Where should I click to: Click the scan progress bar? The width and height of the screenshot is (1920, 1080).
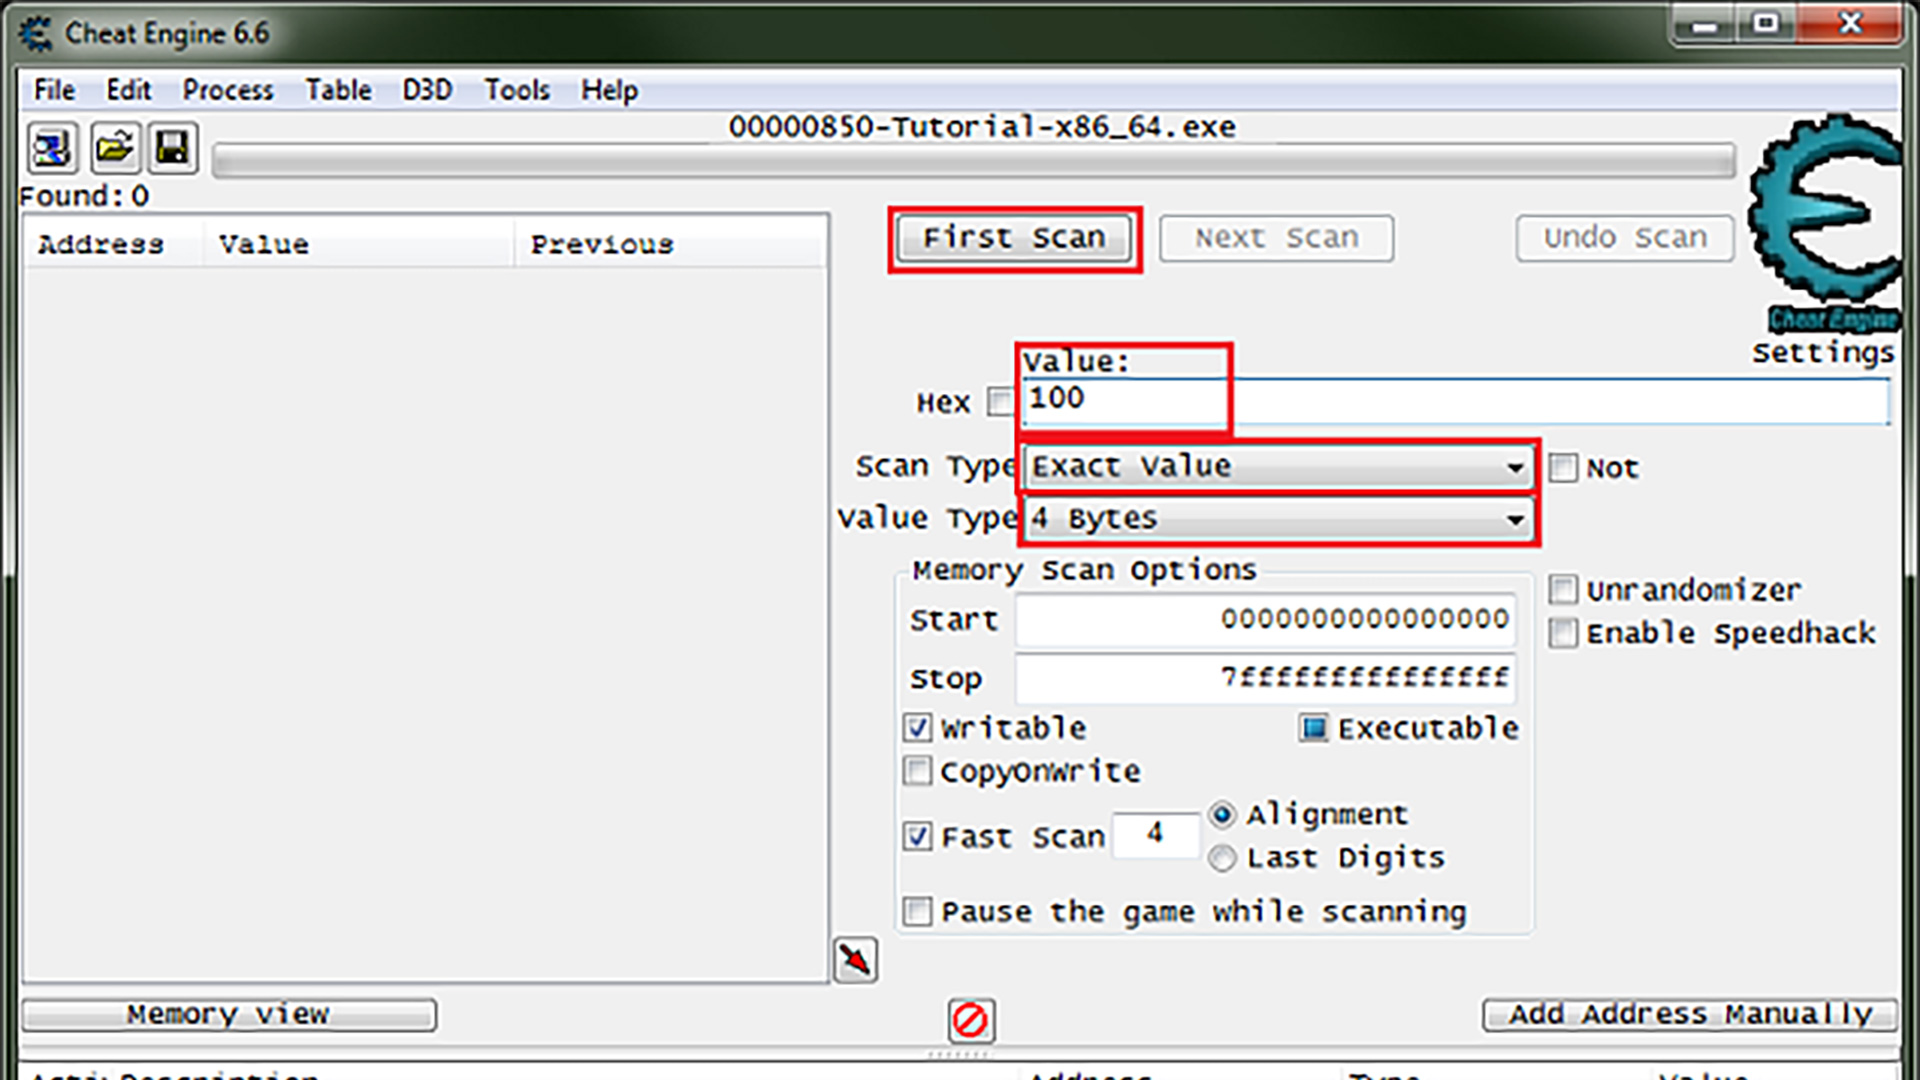point(974,161)
